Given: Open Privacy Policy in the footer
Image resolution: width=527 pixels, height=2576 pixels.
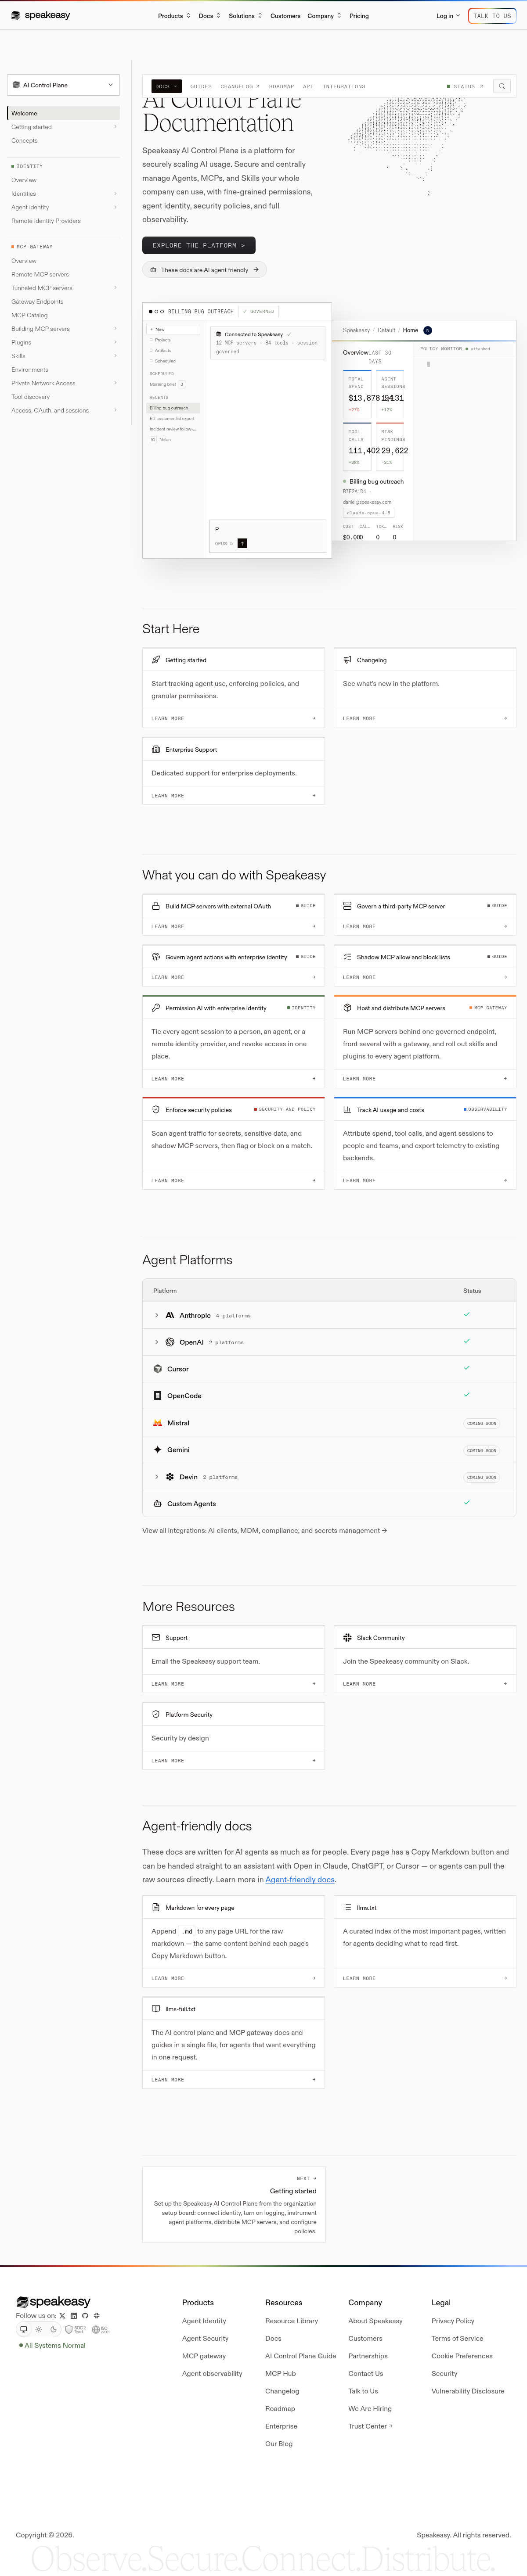Looking at the screenshot, I should click(x=453, y=2321).
